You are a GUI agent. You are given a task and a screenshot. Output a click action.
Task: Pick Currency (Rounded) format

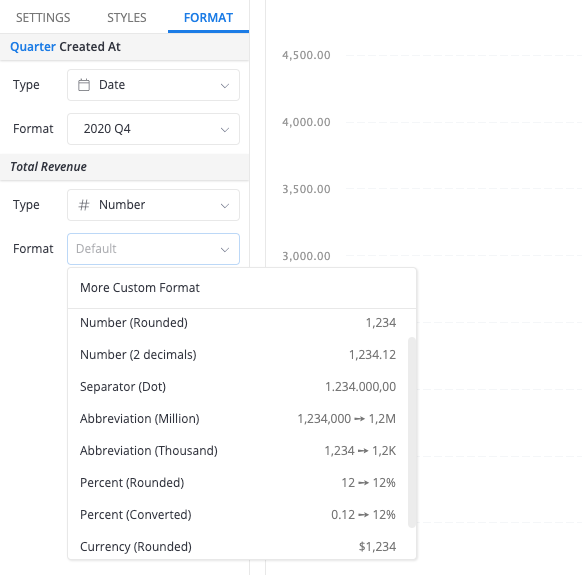(x=238, y=546)
